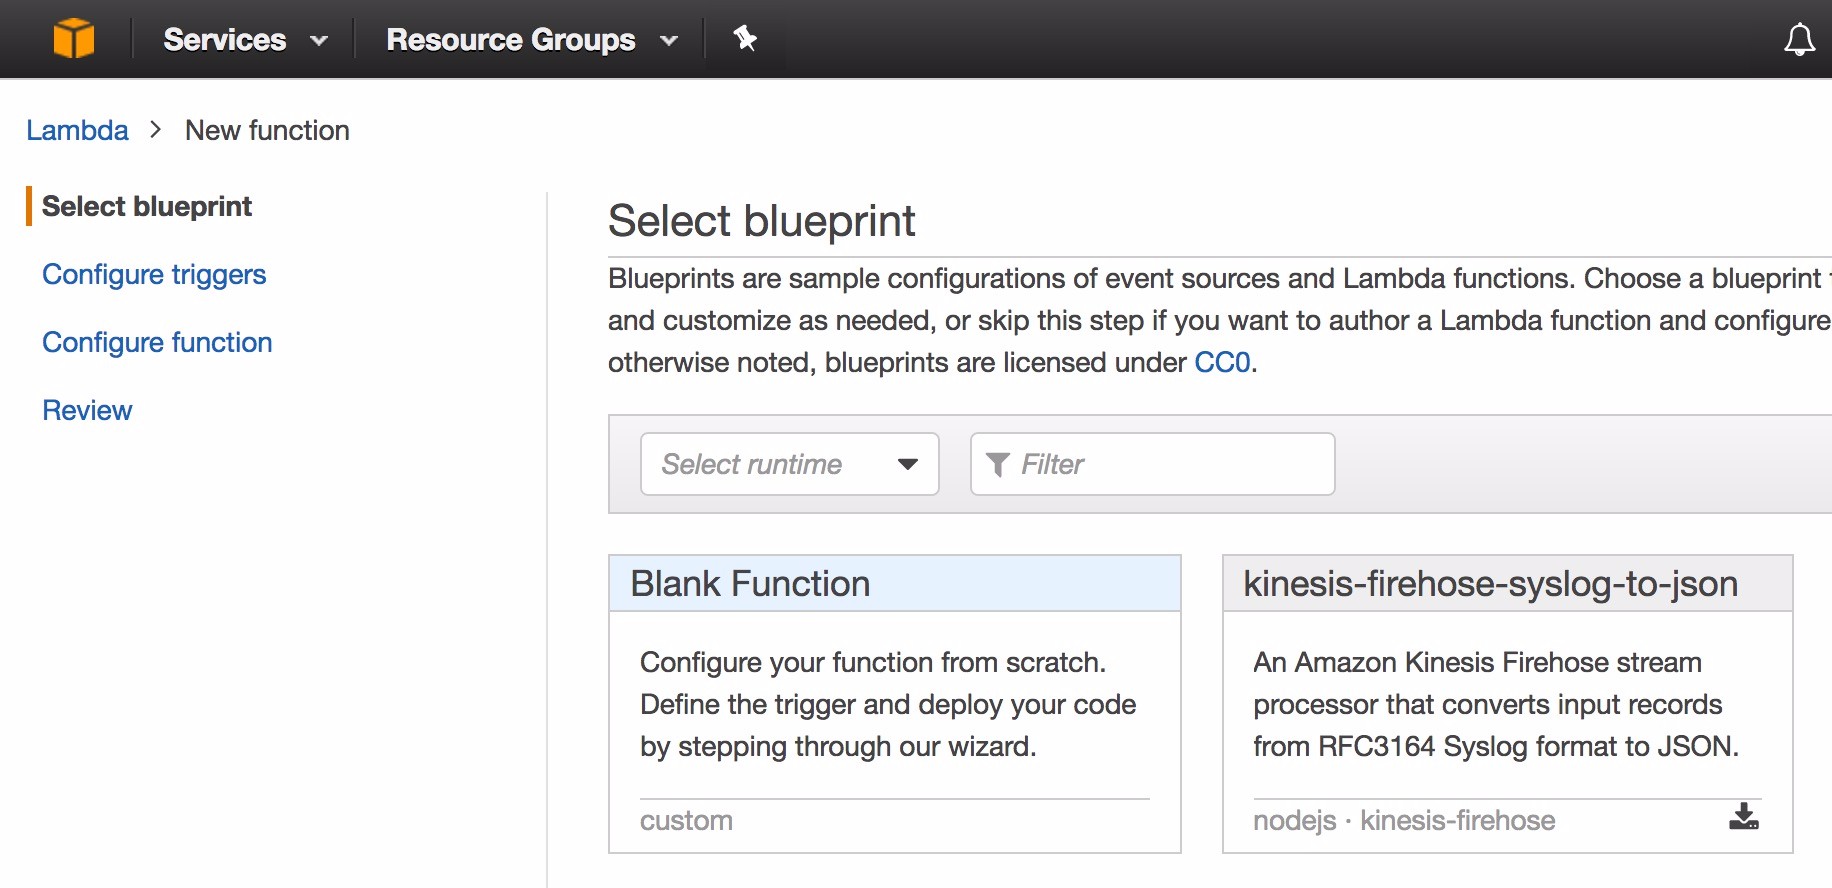Go to the Review step
The height and width of the screenshot is (888, 1832).
(87, 410)
